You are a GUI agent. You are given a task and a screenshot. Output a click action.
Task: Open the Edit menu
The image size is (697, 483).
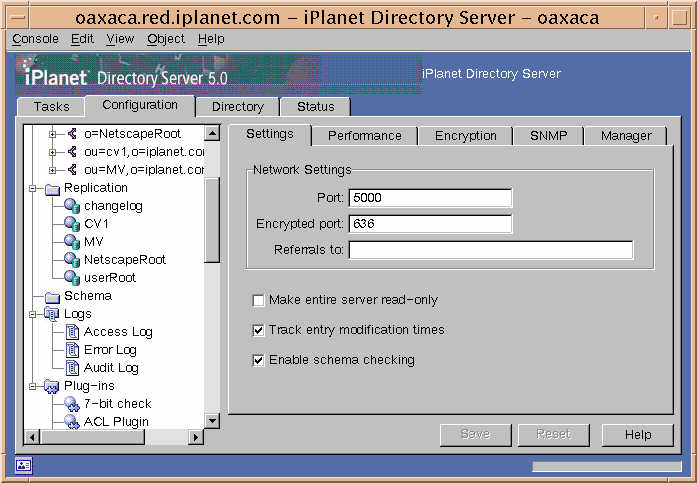coord(82,39)
